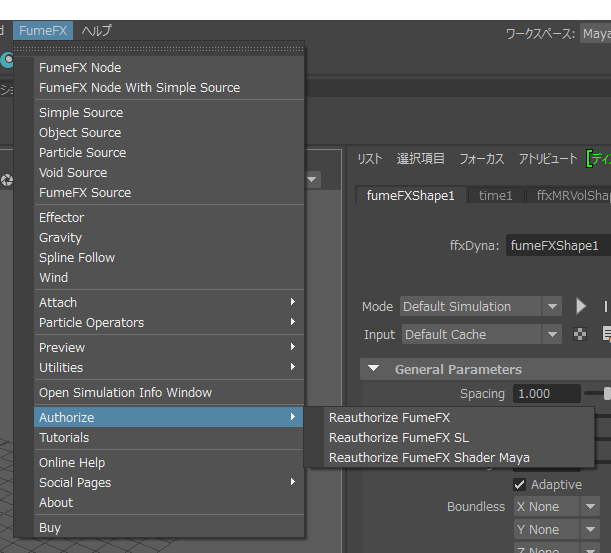Toggle the Adaptive checkbox
The height and width of the screenshot is (553, 611).
[x=519, y=484]
